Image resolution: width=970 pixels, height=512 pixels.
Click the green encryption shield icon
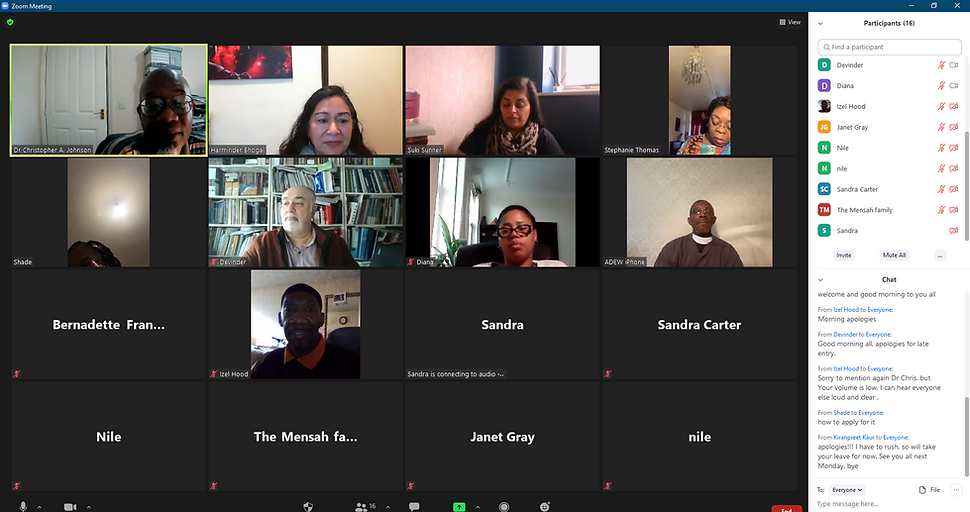coord(10,22)
